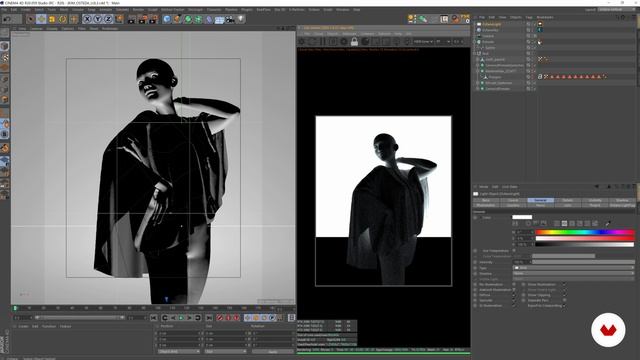The height and width of the screenshot is (360, 640).
Task: Switch to the Visibility attribute tab
Action: tap(595, 200)
